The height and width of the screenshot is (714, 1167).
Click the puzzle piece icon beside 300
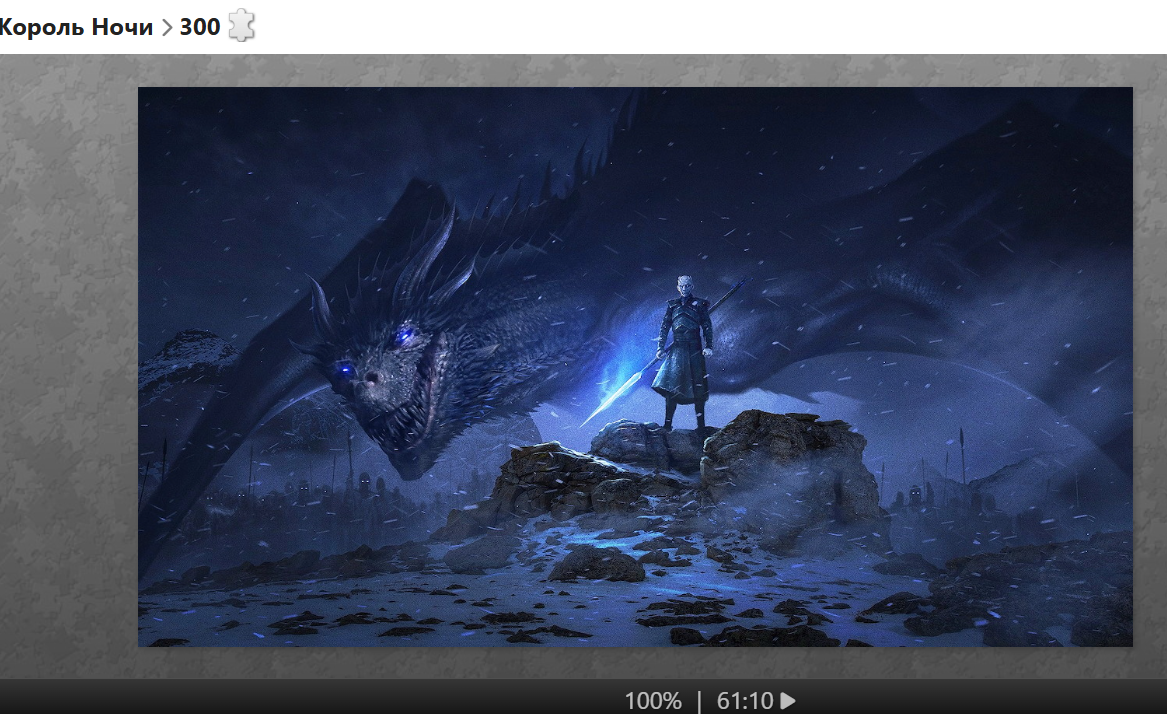point(241,25)
